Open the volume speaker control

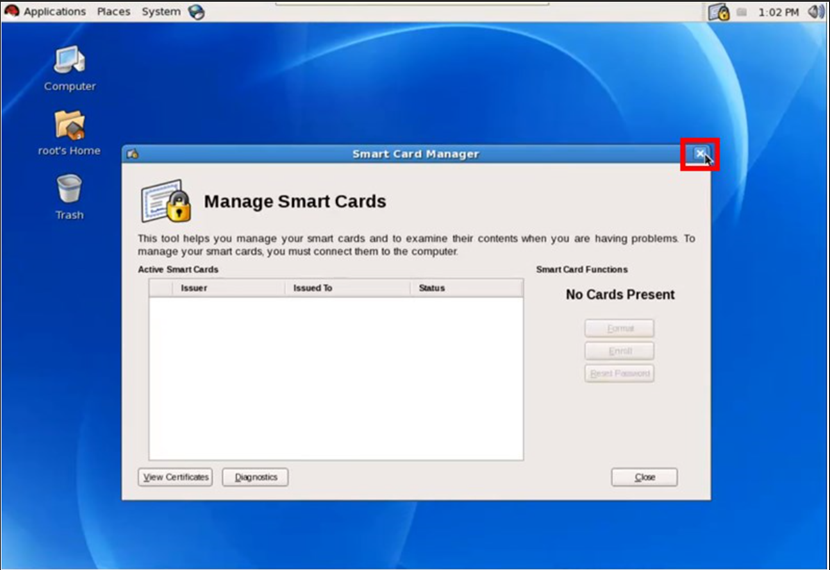pyautogui.click(x=815, y=12)
